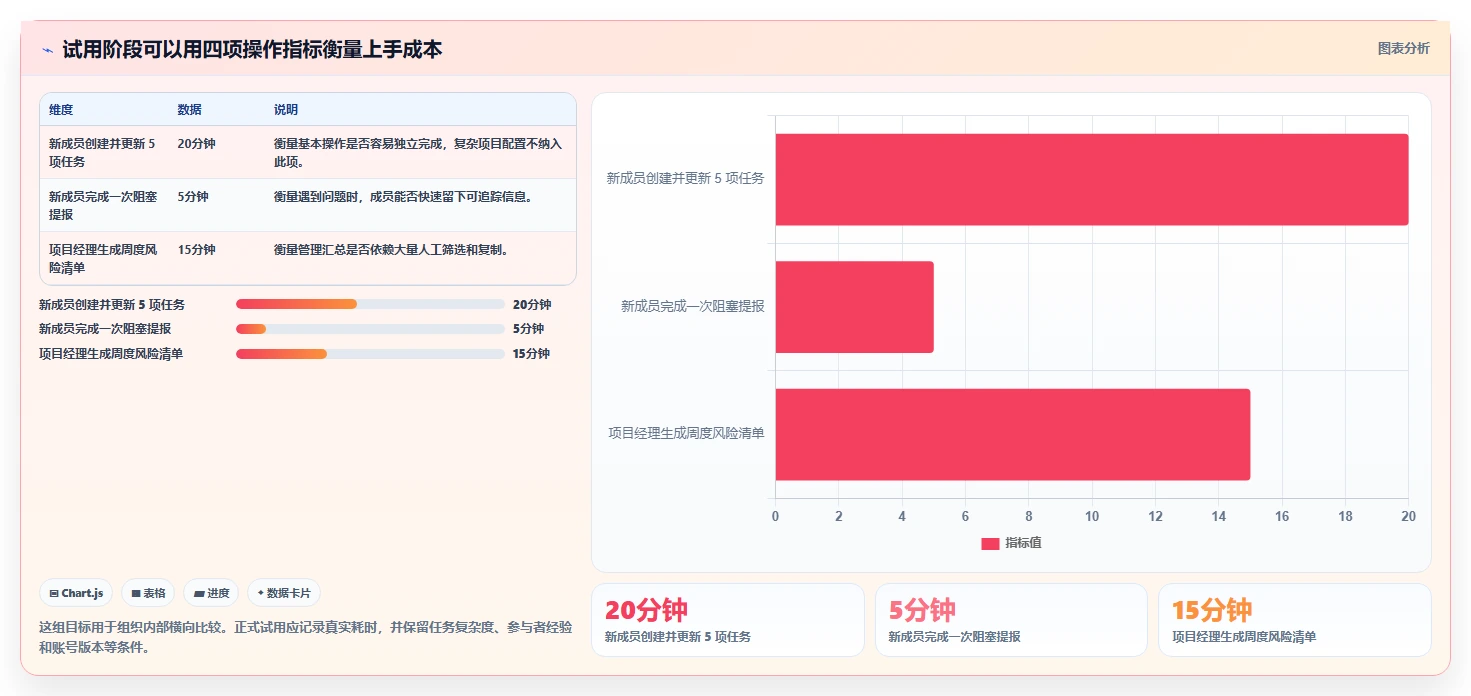Click the chart bar for 项目经理生成周度风险清单
Viewport: 1471px width, 696px height.
pyautogui.click(x=1013, y=434)
